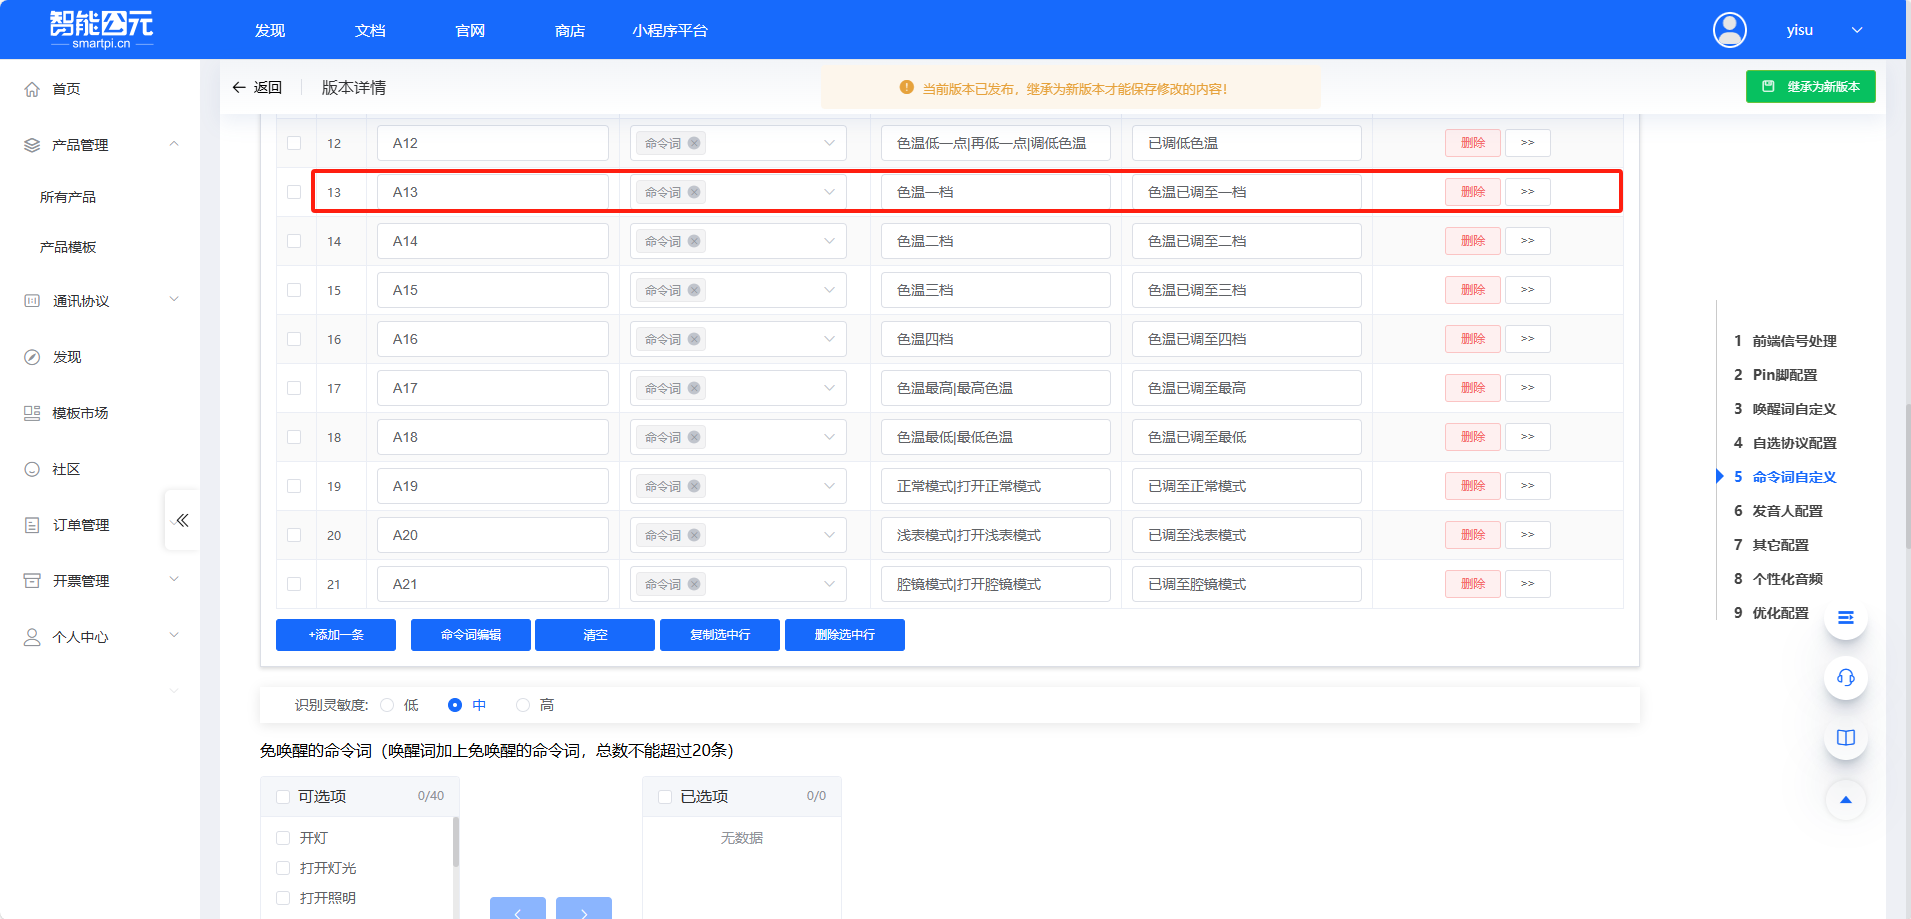1911x919 pixels.
Task: Click the A13 name input field
Action: [x=492, y=191]
